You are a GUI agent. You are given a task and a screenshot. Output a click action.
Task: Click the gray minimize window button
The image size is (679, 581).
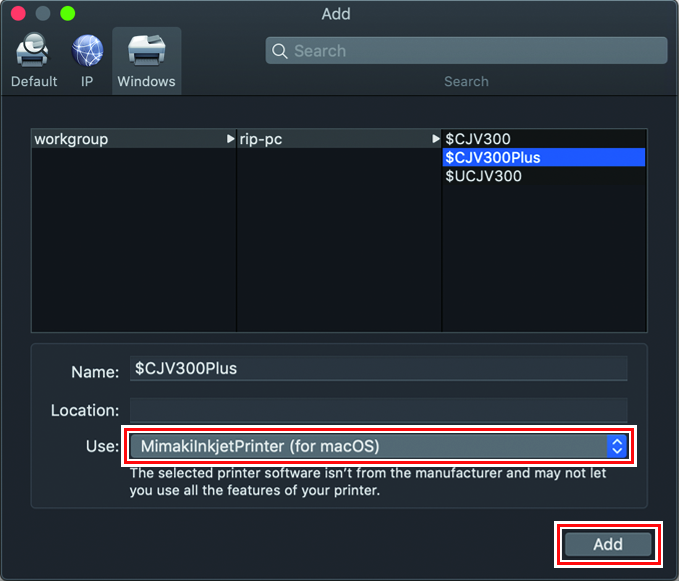43,14
